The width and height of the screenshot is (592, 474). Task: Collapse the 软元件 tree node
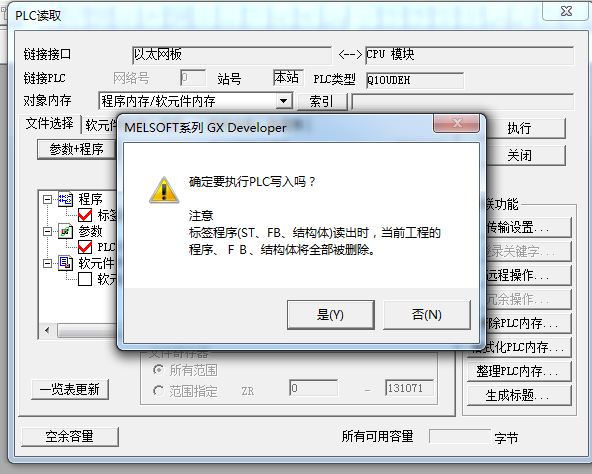pyautogui.click(x=48, y=263)
